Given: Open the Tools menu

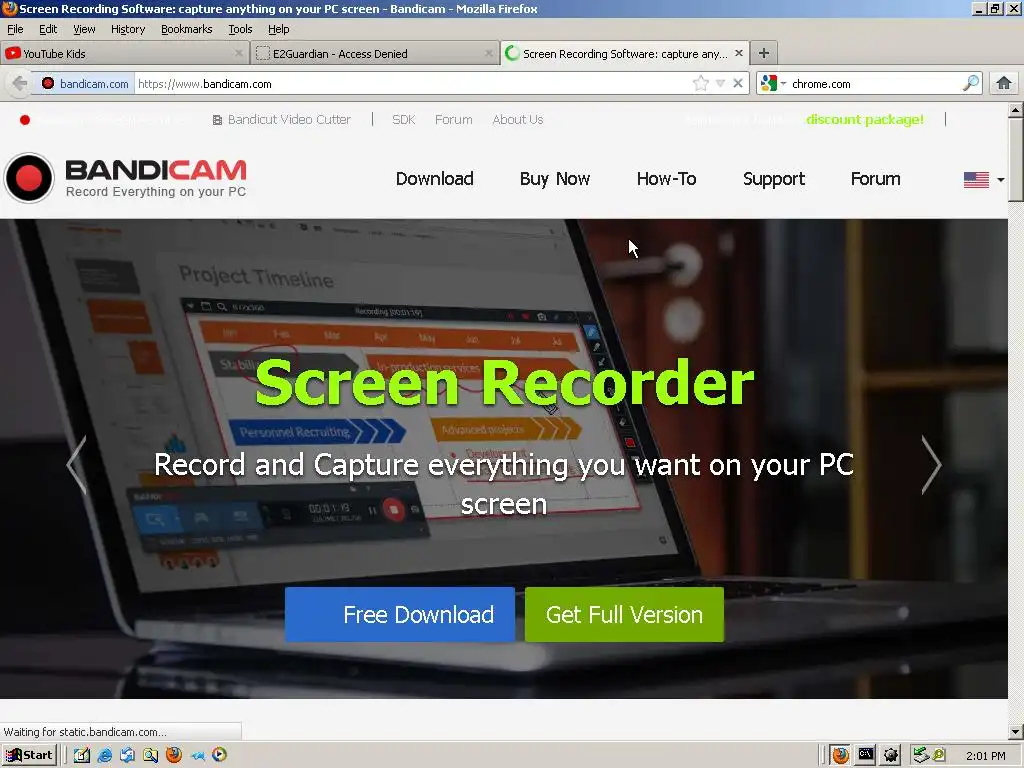Looking at the screenshot, I should 240,29.
